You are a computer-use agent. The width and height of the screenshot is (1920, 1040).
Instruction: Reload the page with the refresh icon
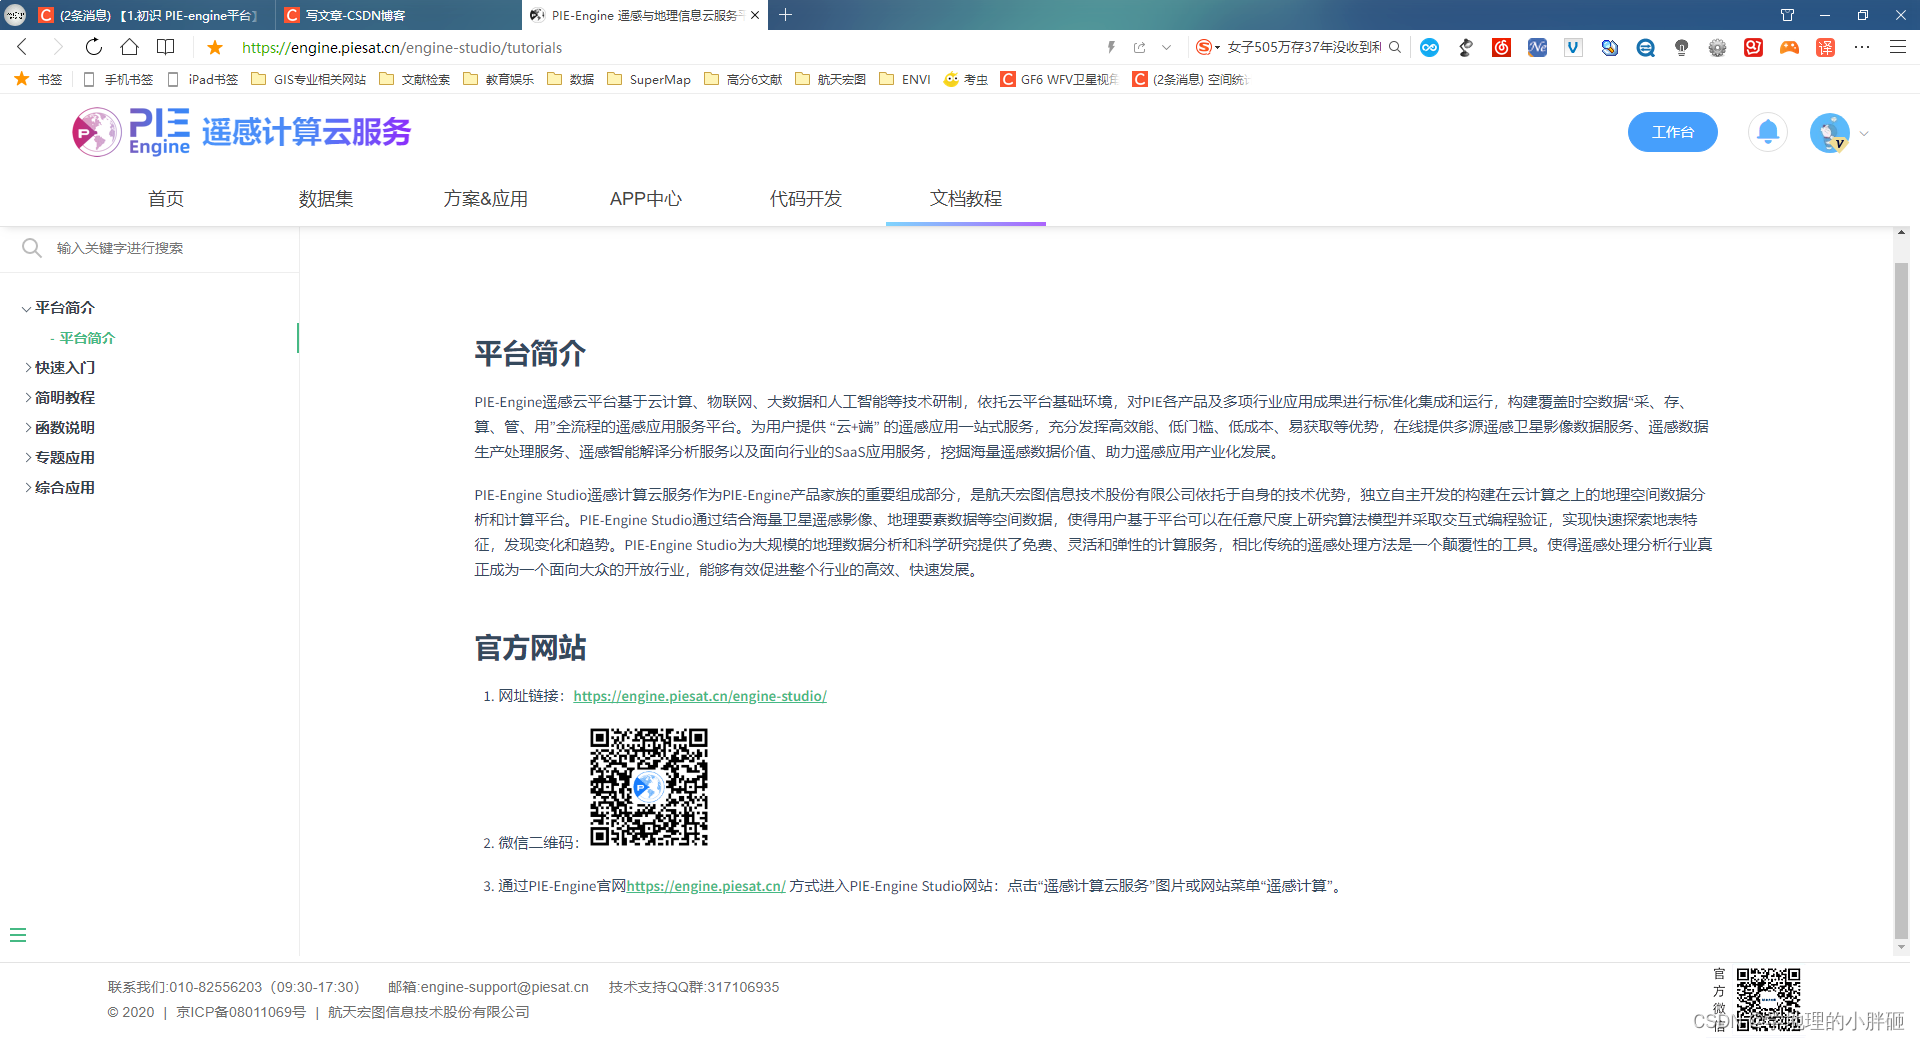click(x=93, y=47)
